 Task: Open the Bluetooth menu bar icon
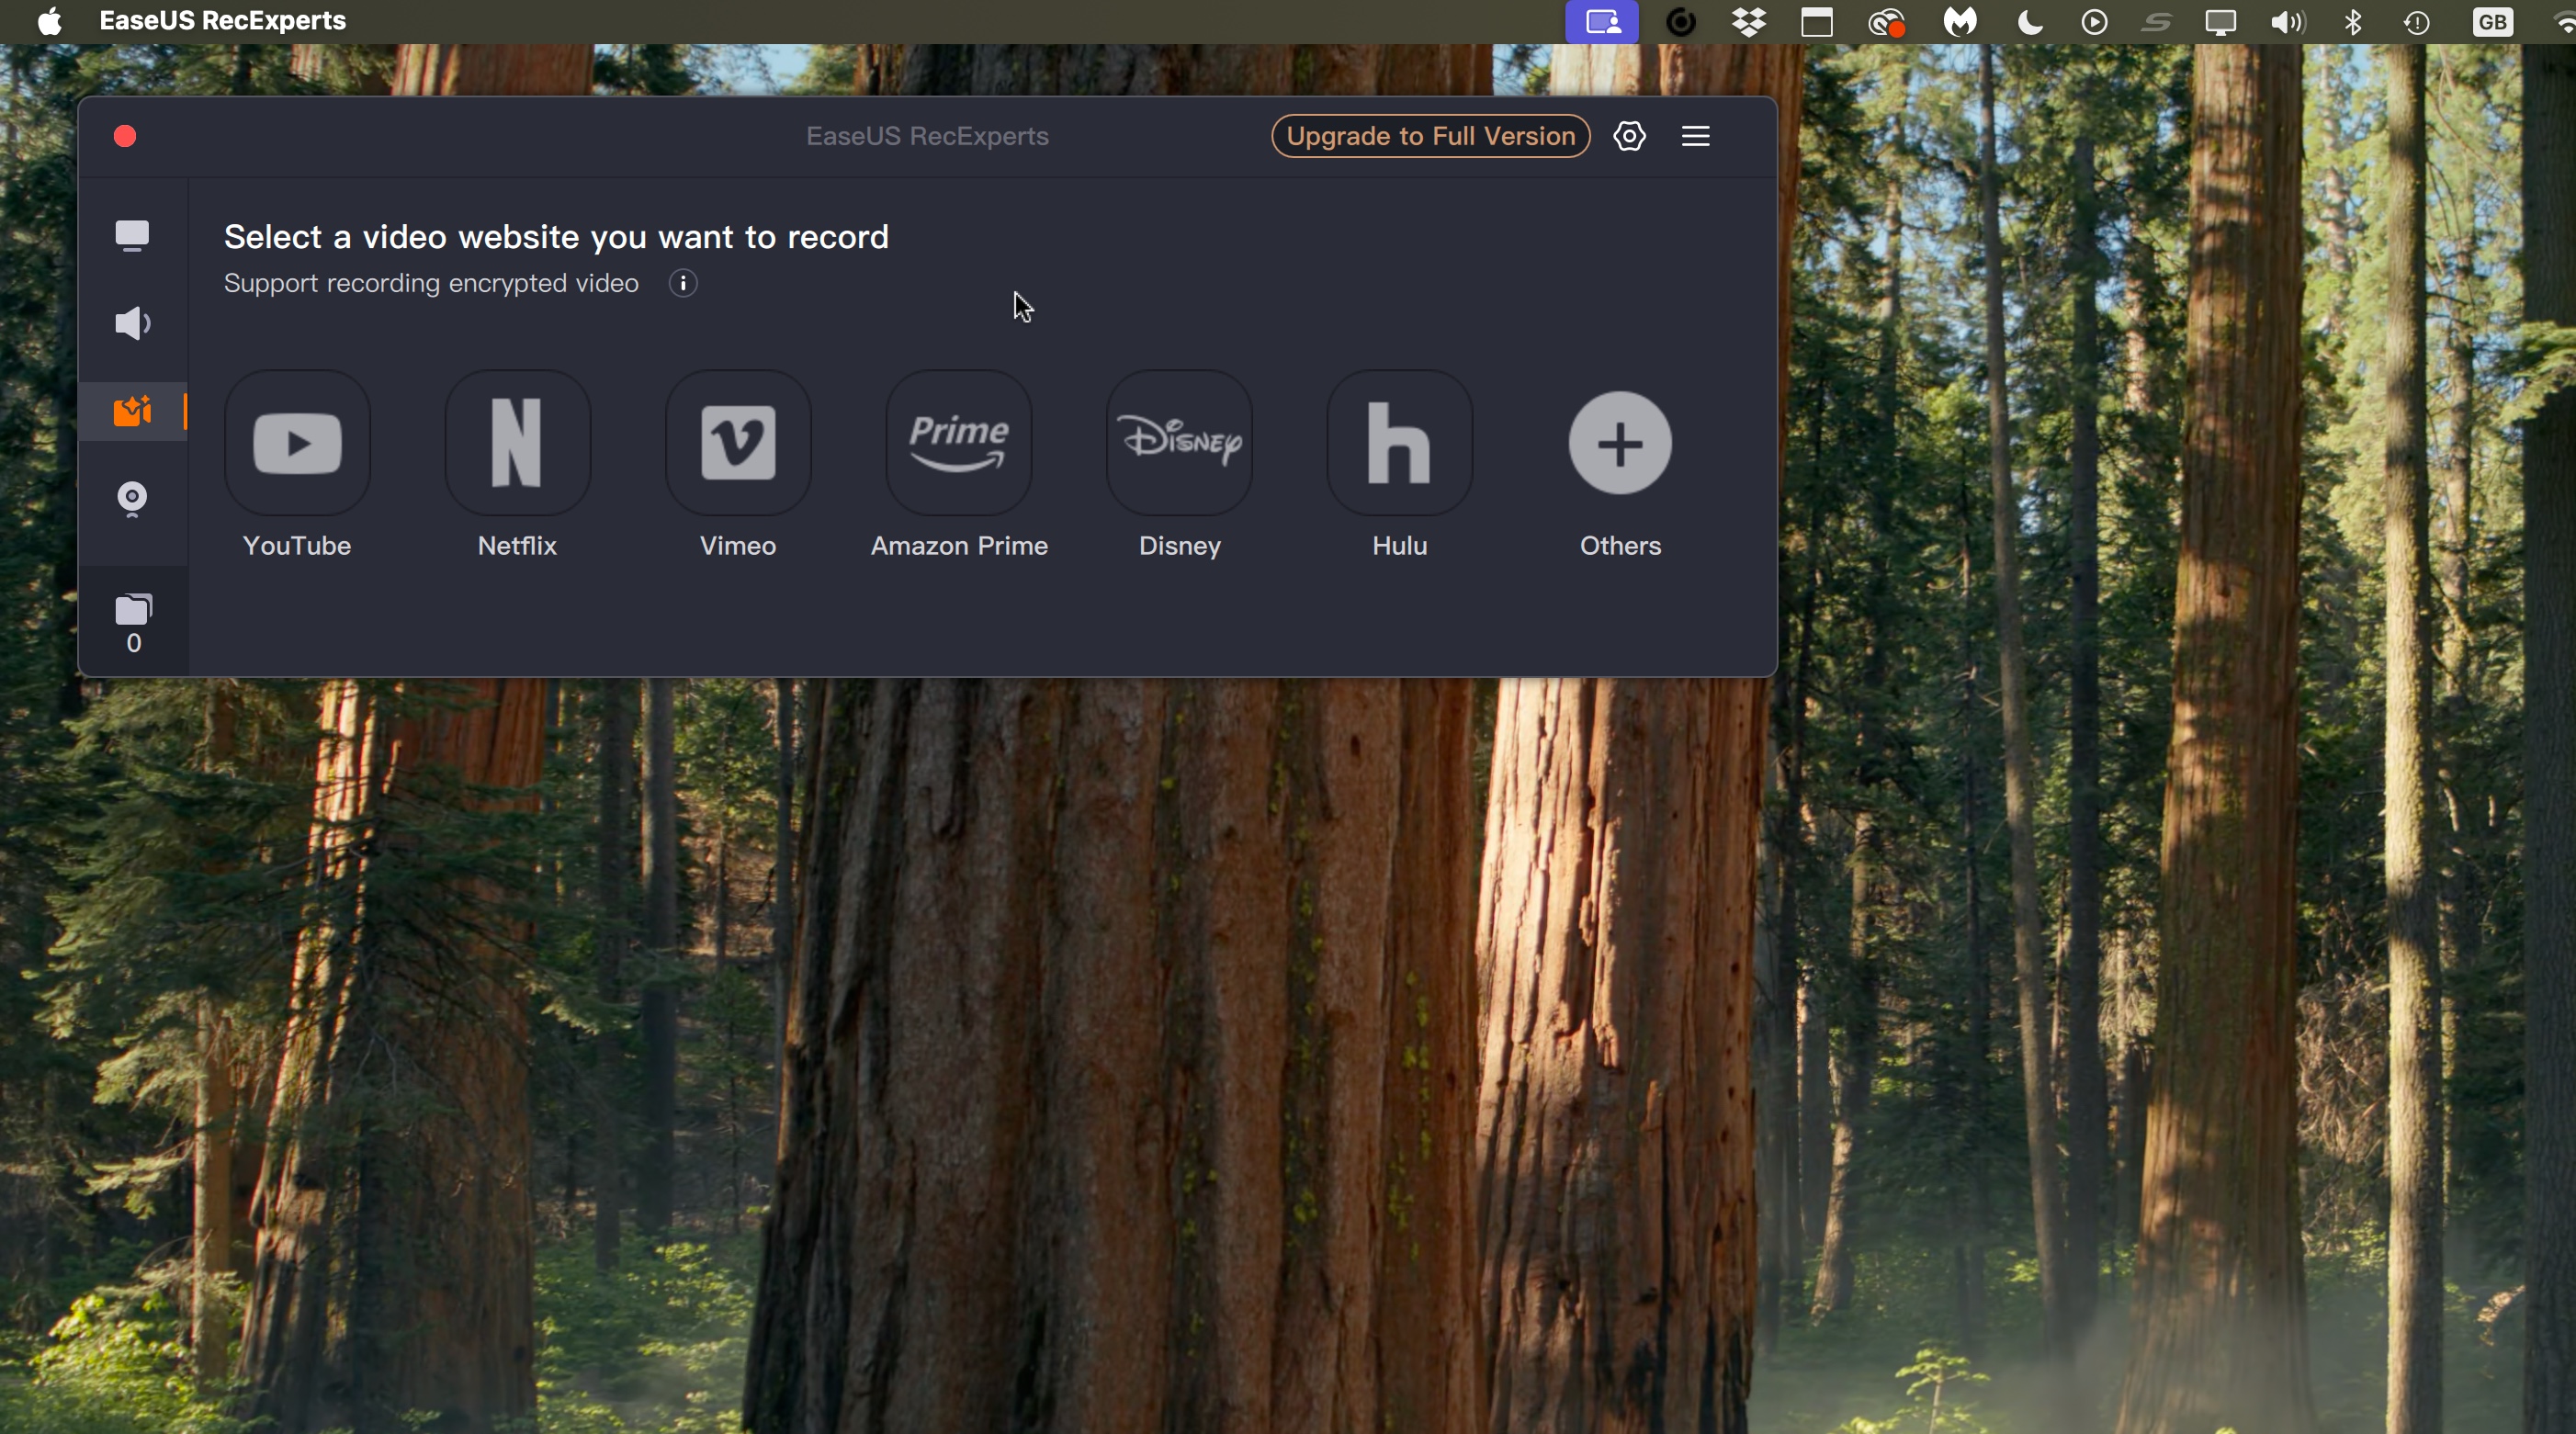tap(2353, 22)
